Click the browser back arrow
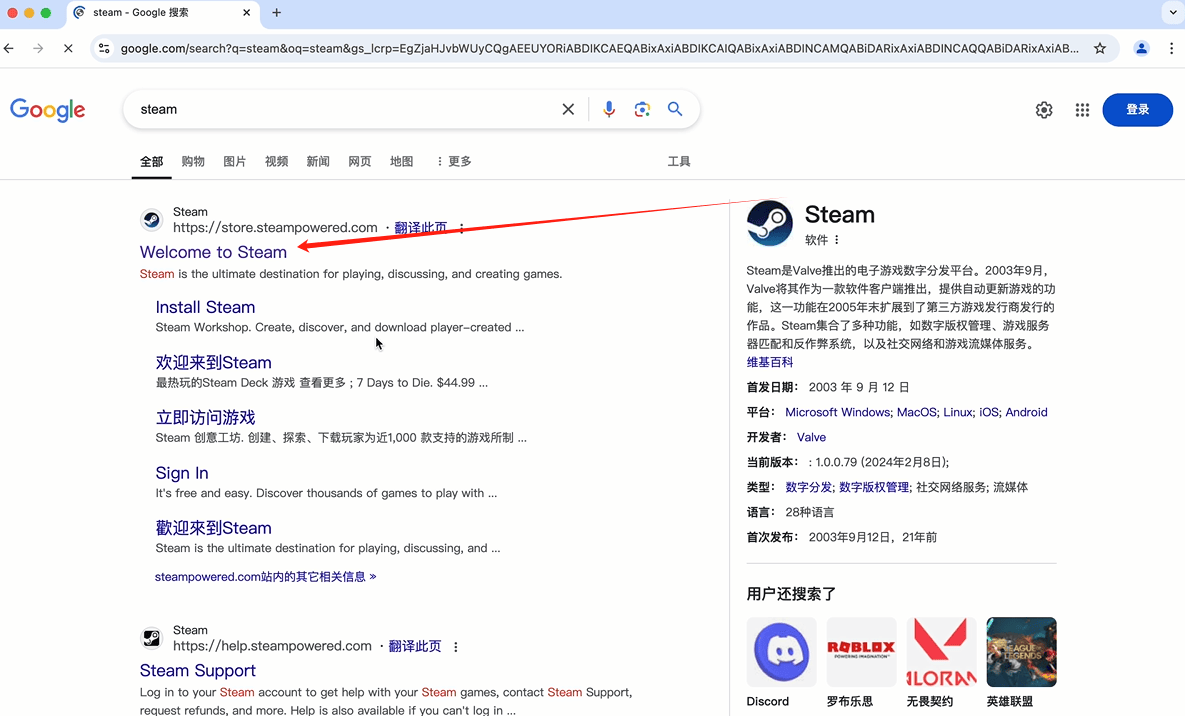Image resolution: width=1185 pixels, height=716 pixels. point(9,48)
